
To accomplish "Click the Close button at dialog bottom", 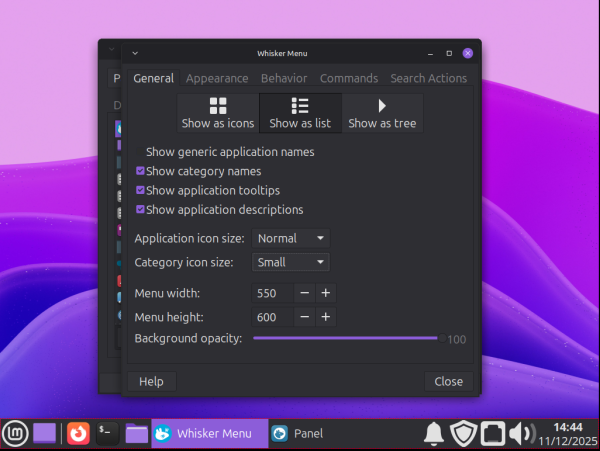I will point(448,381).
